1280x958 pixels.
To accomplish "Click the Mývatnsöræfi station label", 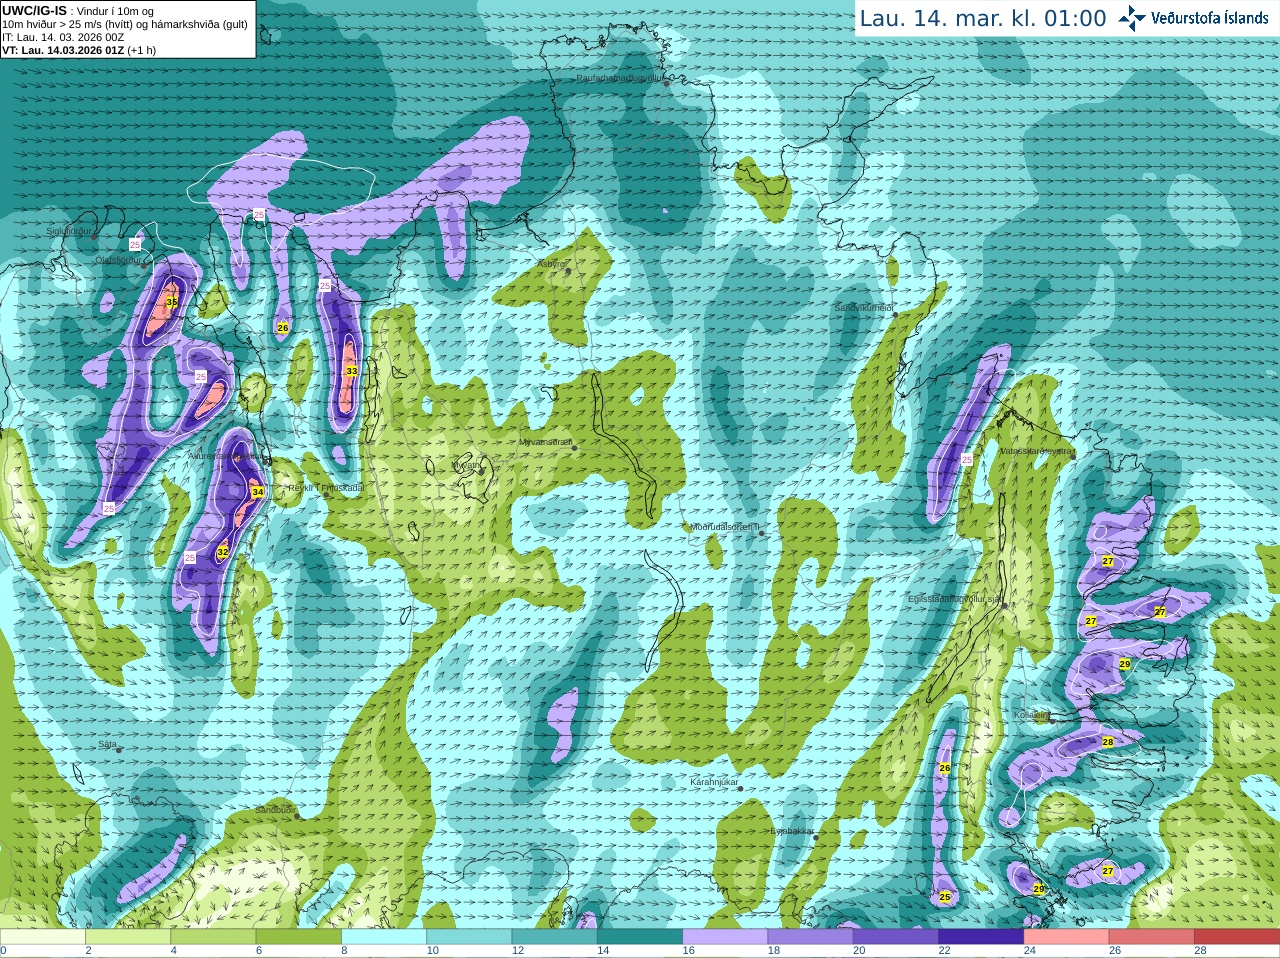I will [545, 442].
